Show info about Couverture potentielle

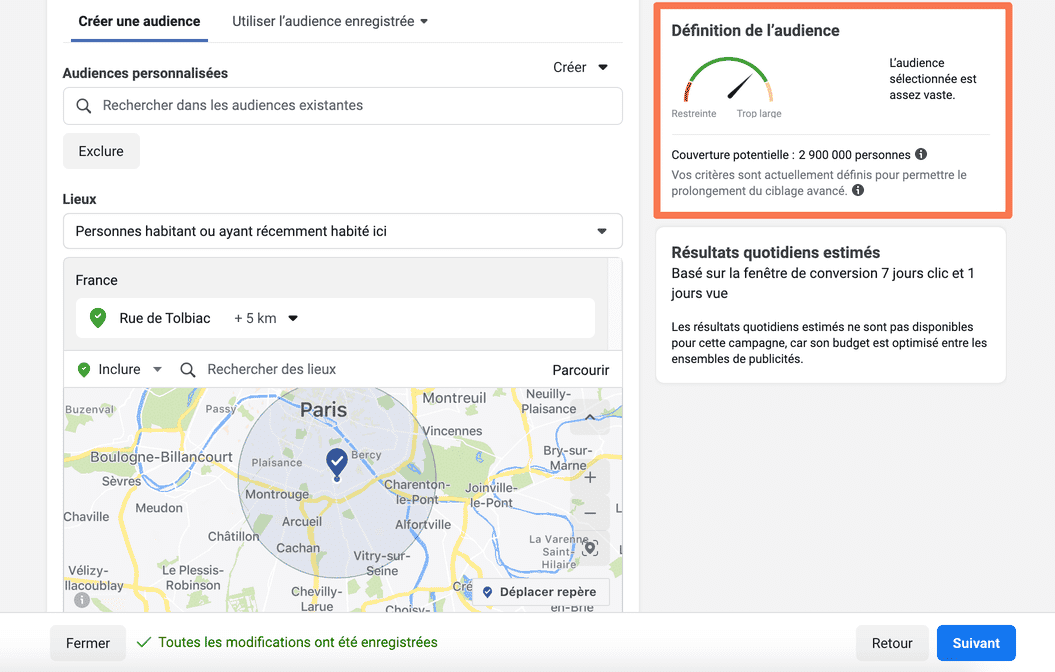921,155
